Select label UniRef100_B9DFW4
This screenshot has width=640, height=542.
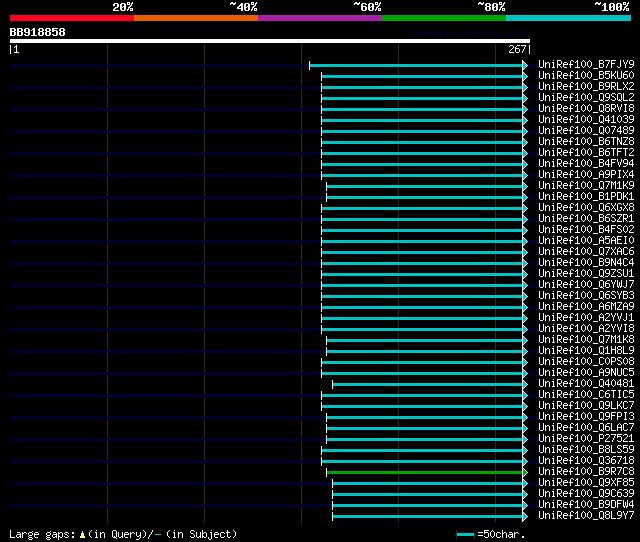coord(586,505)
